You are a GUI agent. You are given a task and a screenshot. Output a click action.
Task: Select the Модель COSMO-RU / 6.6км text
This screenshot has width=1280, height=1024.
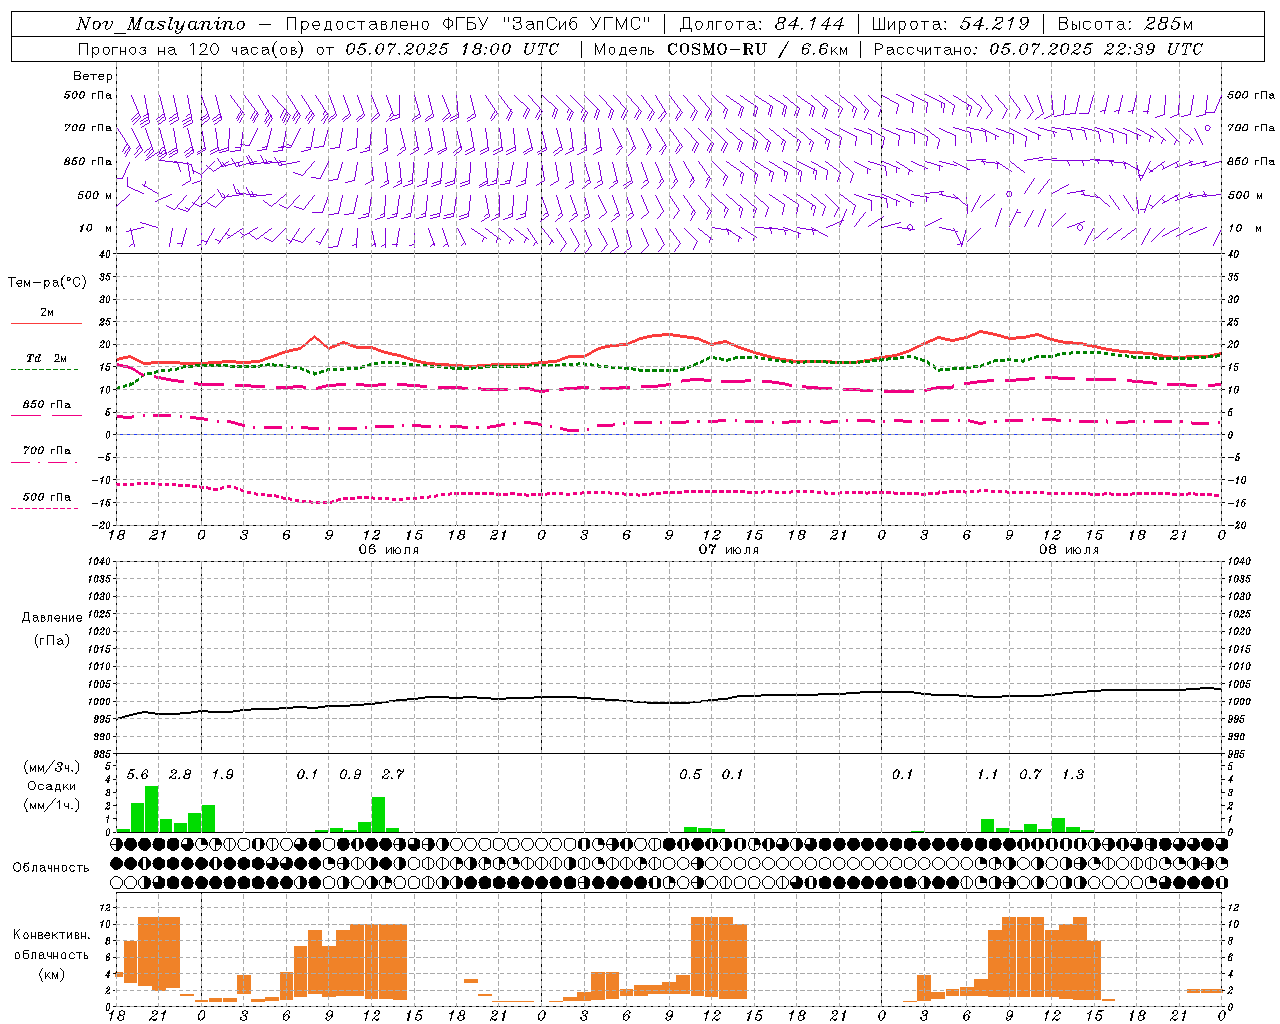(x=721, y=49)
